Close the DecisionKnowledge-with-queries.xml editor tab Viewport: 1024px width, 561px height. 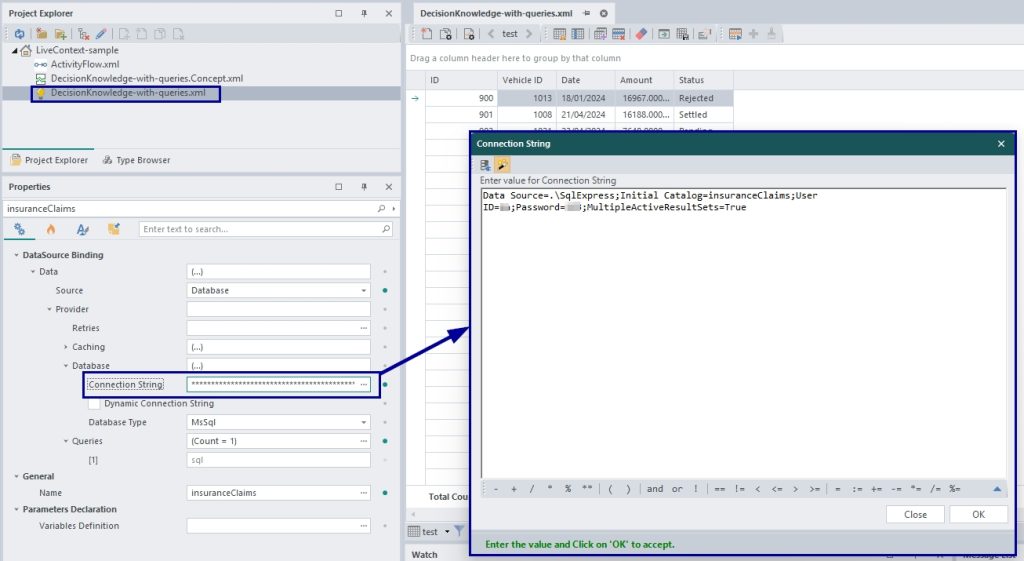(603, 13)
